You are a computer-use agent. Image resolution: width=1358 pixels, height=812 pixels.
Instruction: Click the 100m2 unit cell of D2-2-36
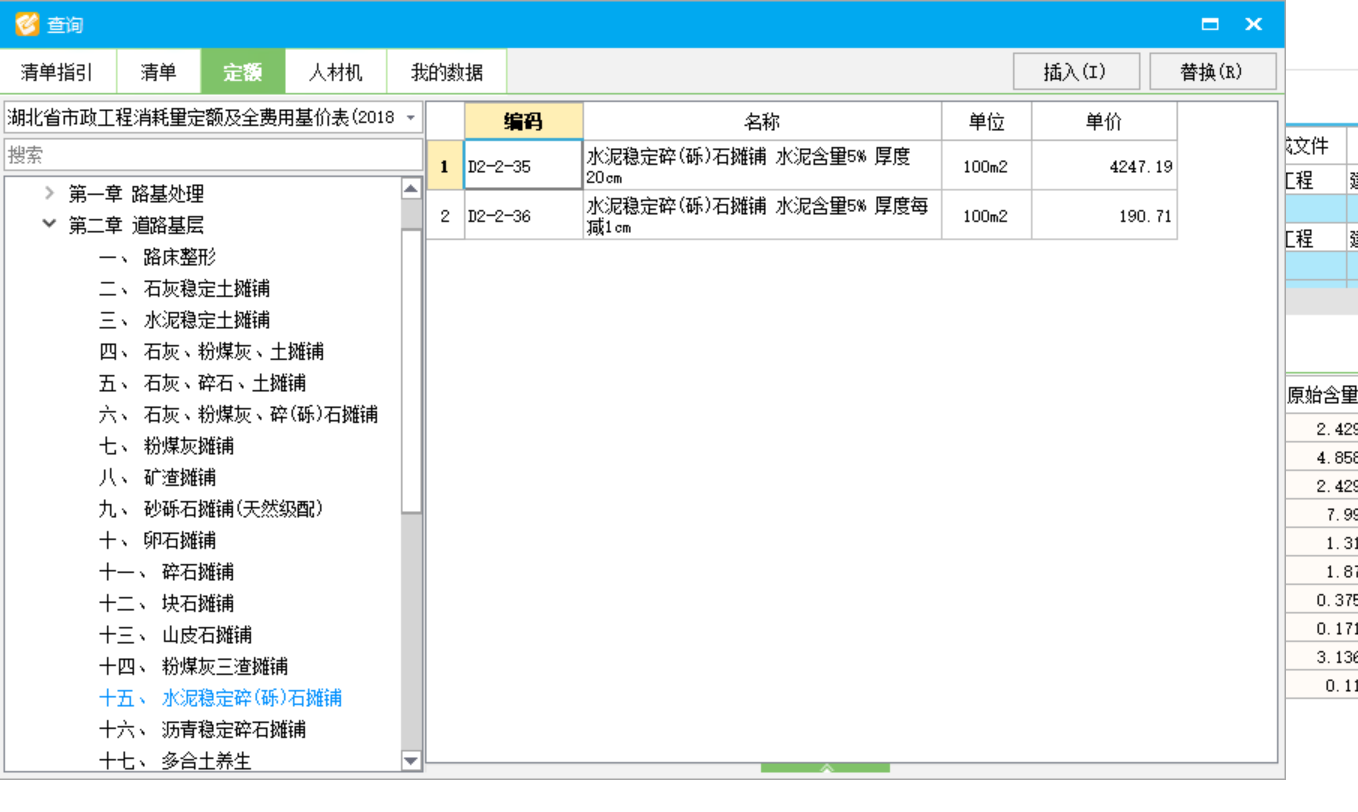[x=986, y=216]
